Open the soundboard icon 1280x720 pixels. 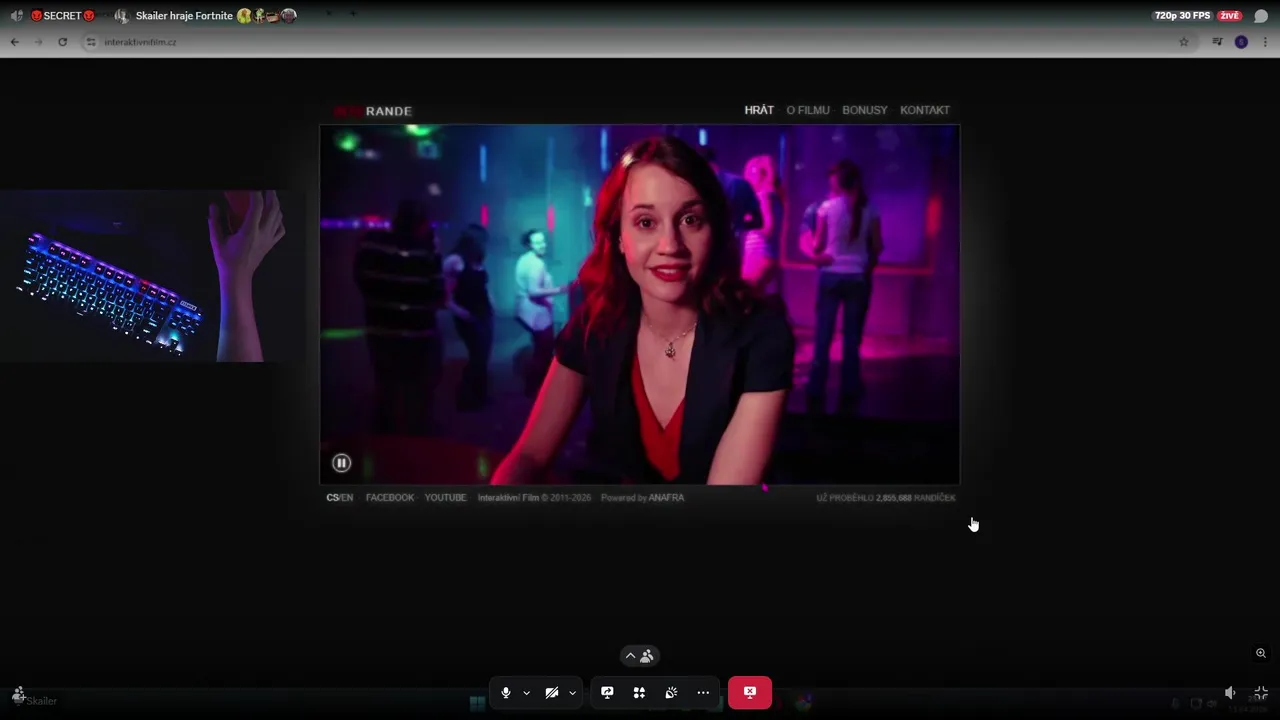tap(671, 692)
